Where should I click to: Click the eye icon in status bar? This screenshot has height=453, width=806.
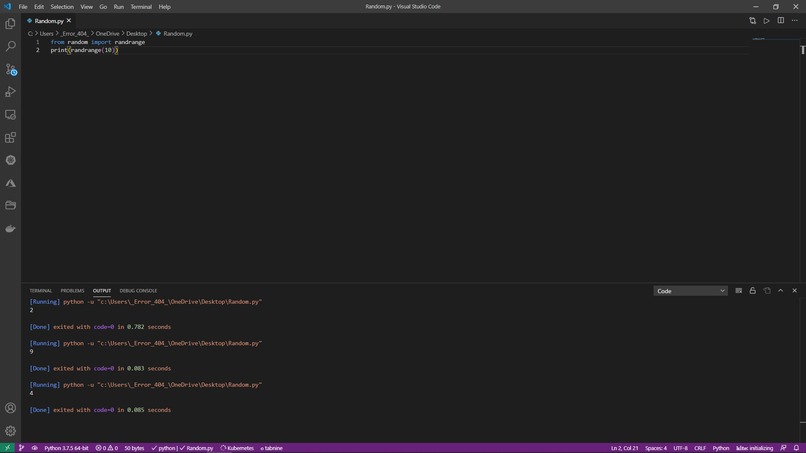click(x=34, y=448)
